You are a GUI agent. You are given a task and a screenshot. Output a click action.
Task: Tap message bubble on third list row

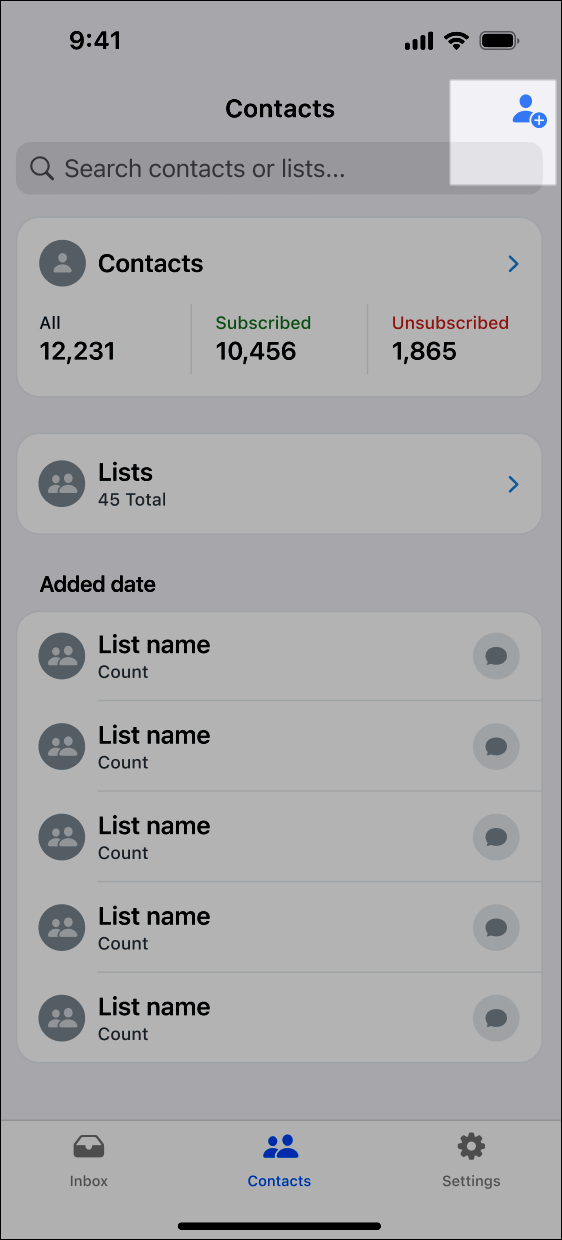(x=496, y=838)
